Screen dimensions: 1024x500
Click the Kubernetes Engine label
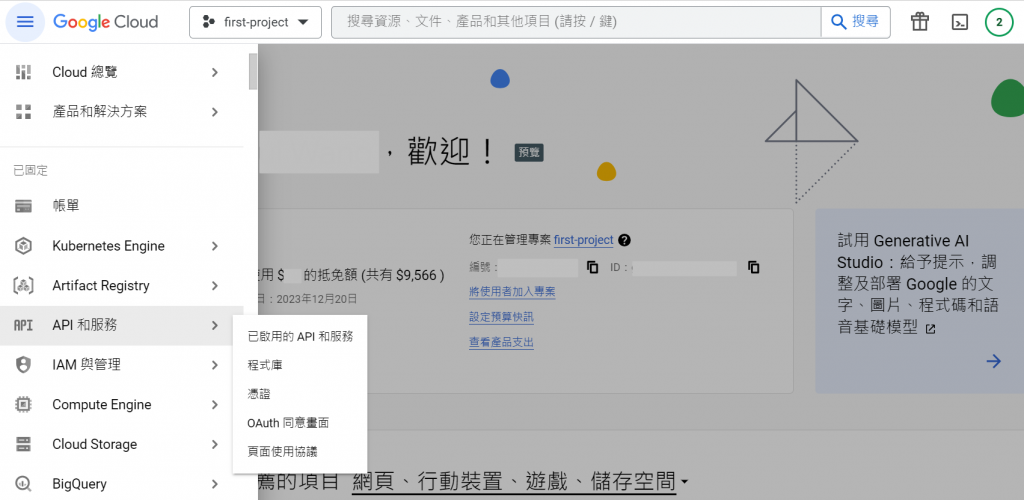(x=108, y=246)
